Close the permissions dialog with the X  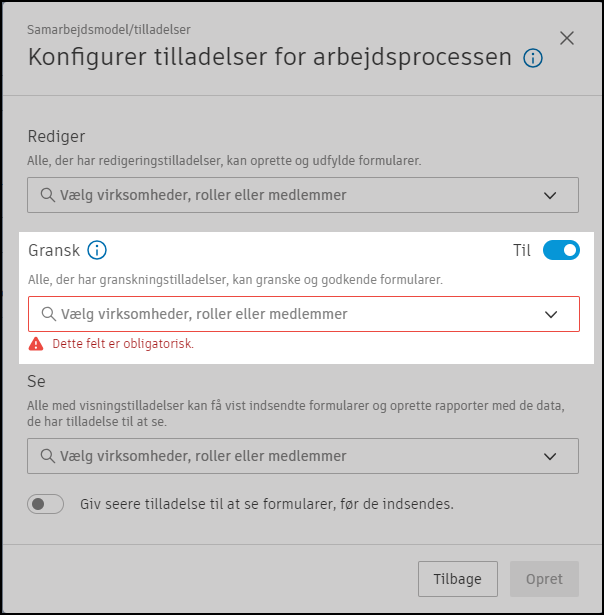tap(567, 38)
